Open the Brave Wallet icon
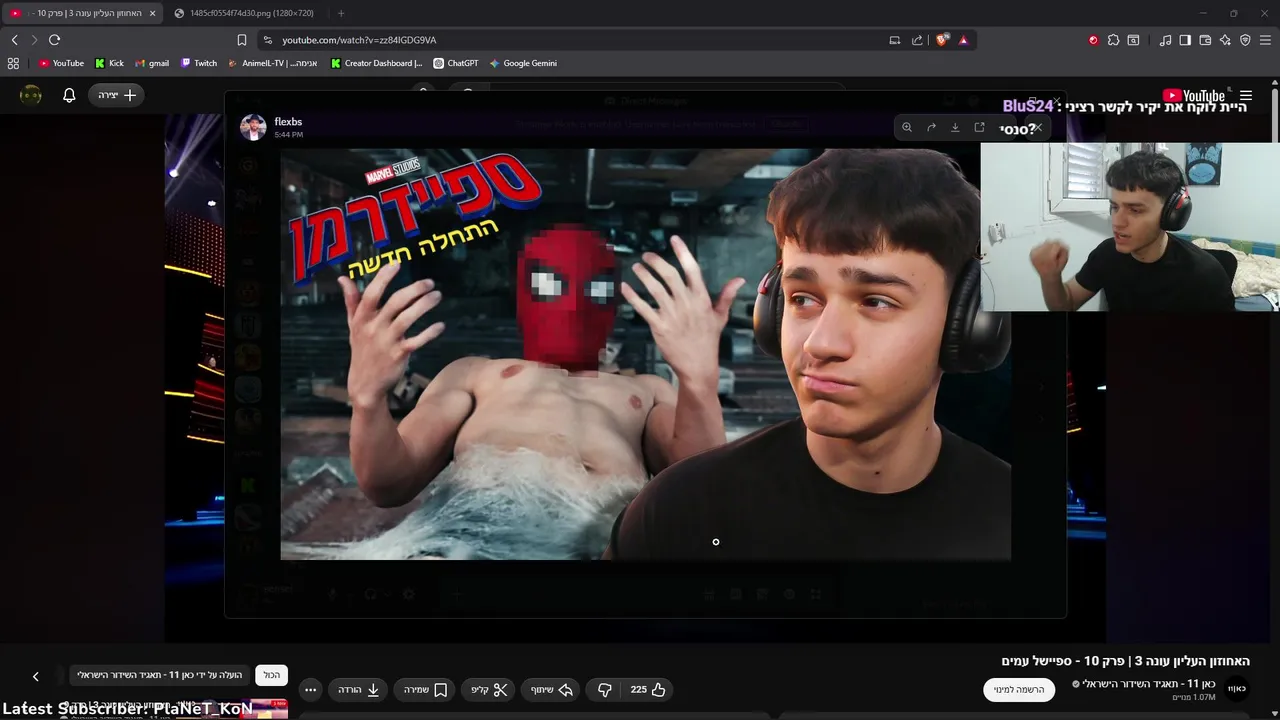This screenshot has width=1280, height=720. pos(1205,40)
